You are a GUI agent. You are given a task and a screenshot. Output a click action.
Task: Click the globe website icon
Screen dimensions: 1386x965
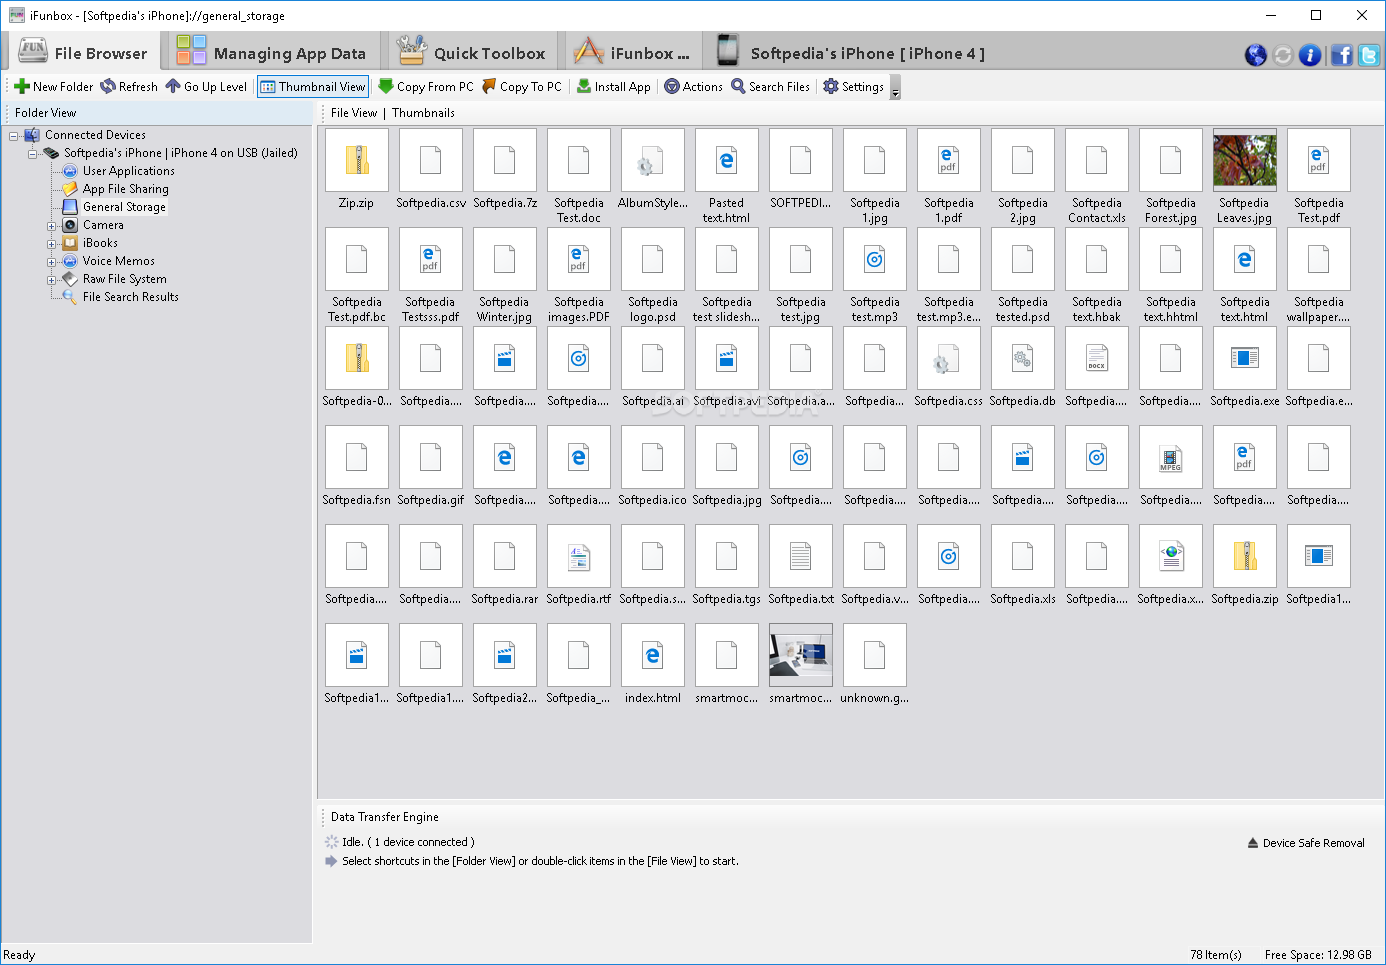[1256, 55]
